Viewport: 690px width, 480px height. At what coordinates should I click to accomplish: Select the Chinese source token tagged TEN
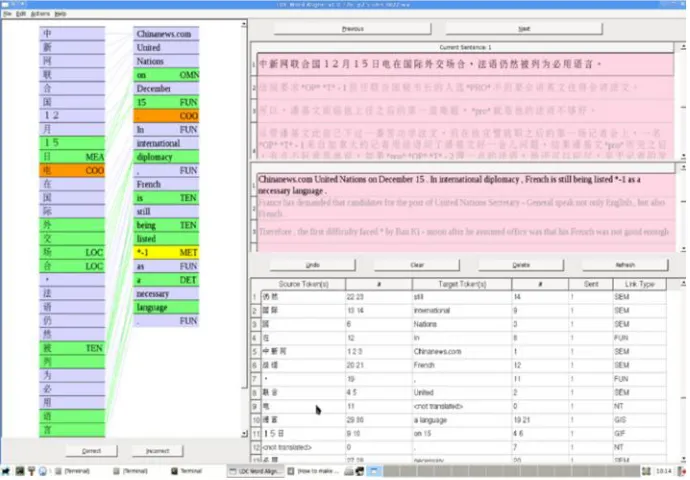point(72,348)
